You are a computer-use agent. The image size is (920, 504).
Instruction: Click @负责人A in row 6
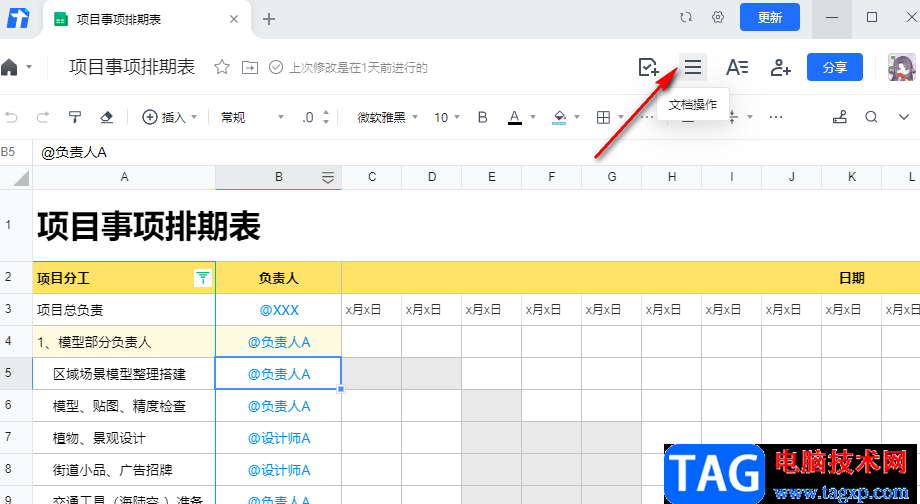tap(279, 406)
